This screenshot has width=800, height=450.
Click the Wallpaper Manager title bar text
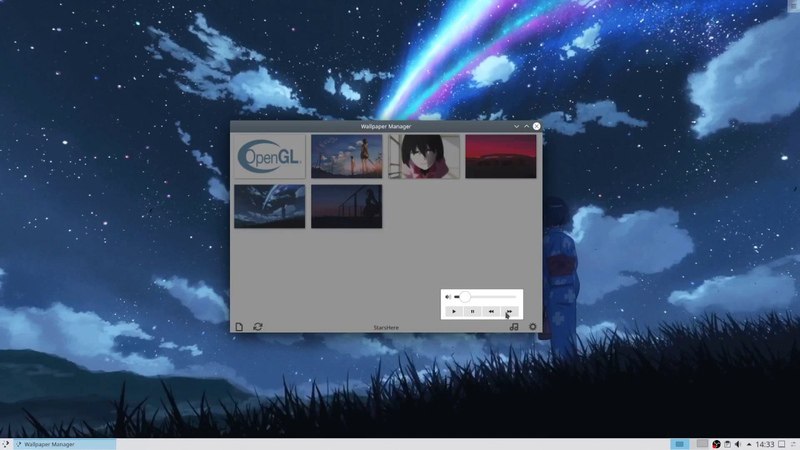point(386,126)
